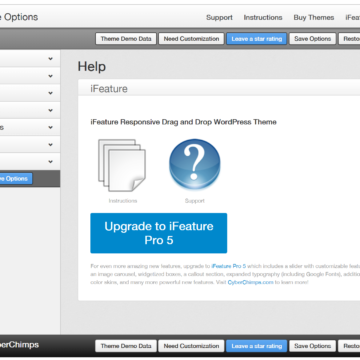Click the "Support" caption under the question mark
This screenshot has height=360, width=360.
point(195,201)
